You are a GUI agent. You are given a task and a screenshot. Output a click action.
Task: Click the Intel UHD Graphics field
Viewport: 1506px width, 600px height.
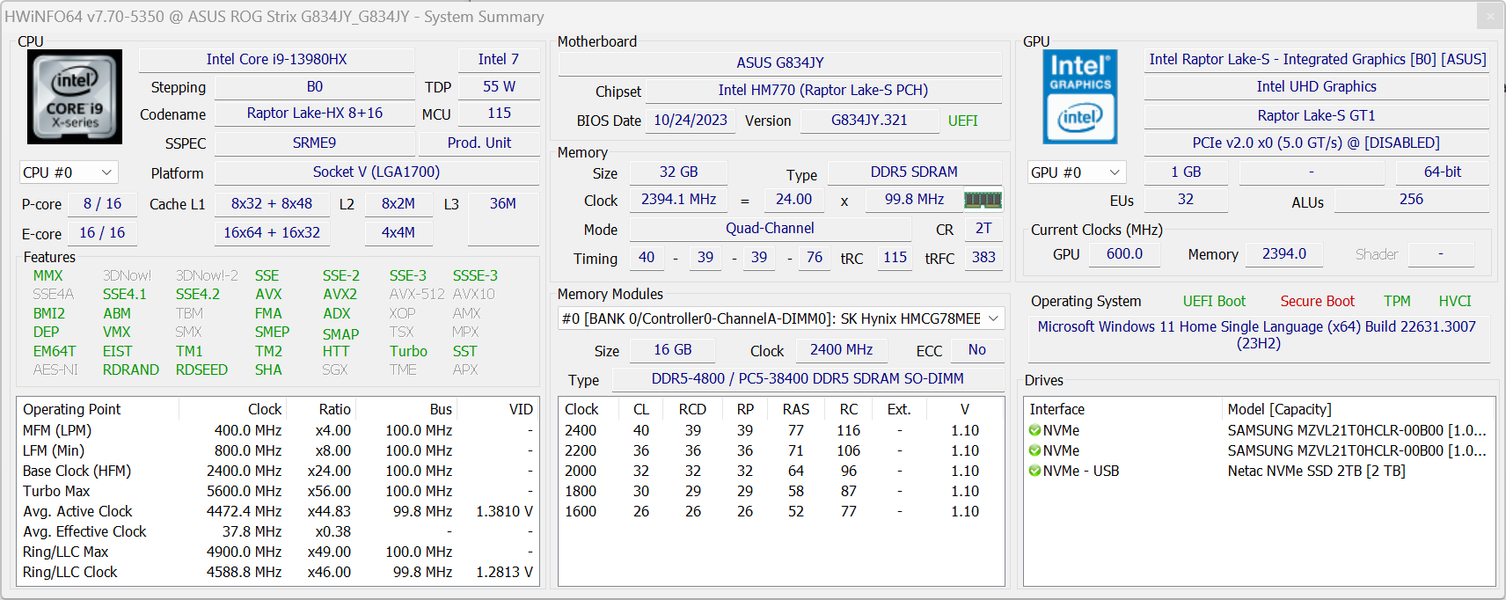[x=1316, y=87]
